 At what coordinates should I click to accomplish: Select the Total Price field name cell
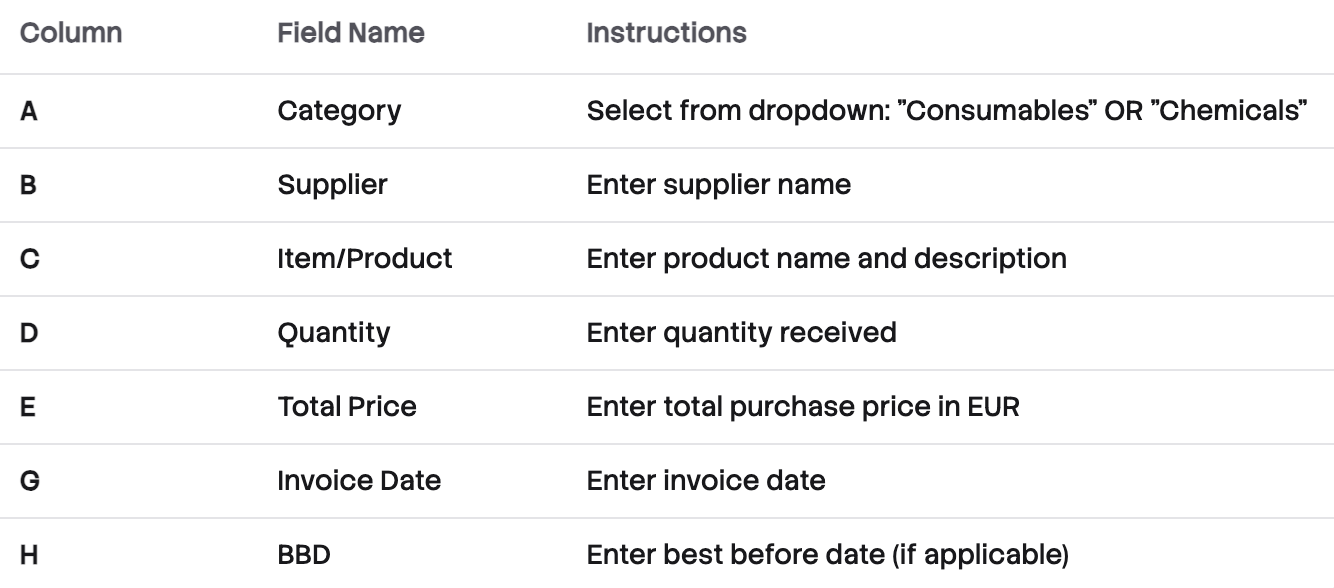[347, 406]
